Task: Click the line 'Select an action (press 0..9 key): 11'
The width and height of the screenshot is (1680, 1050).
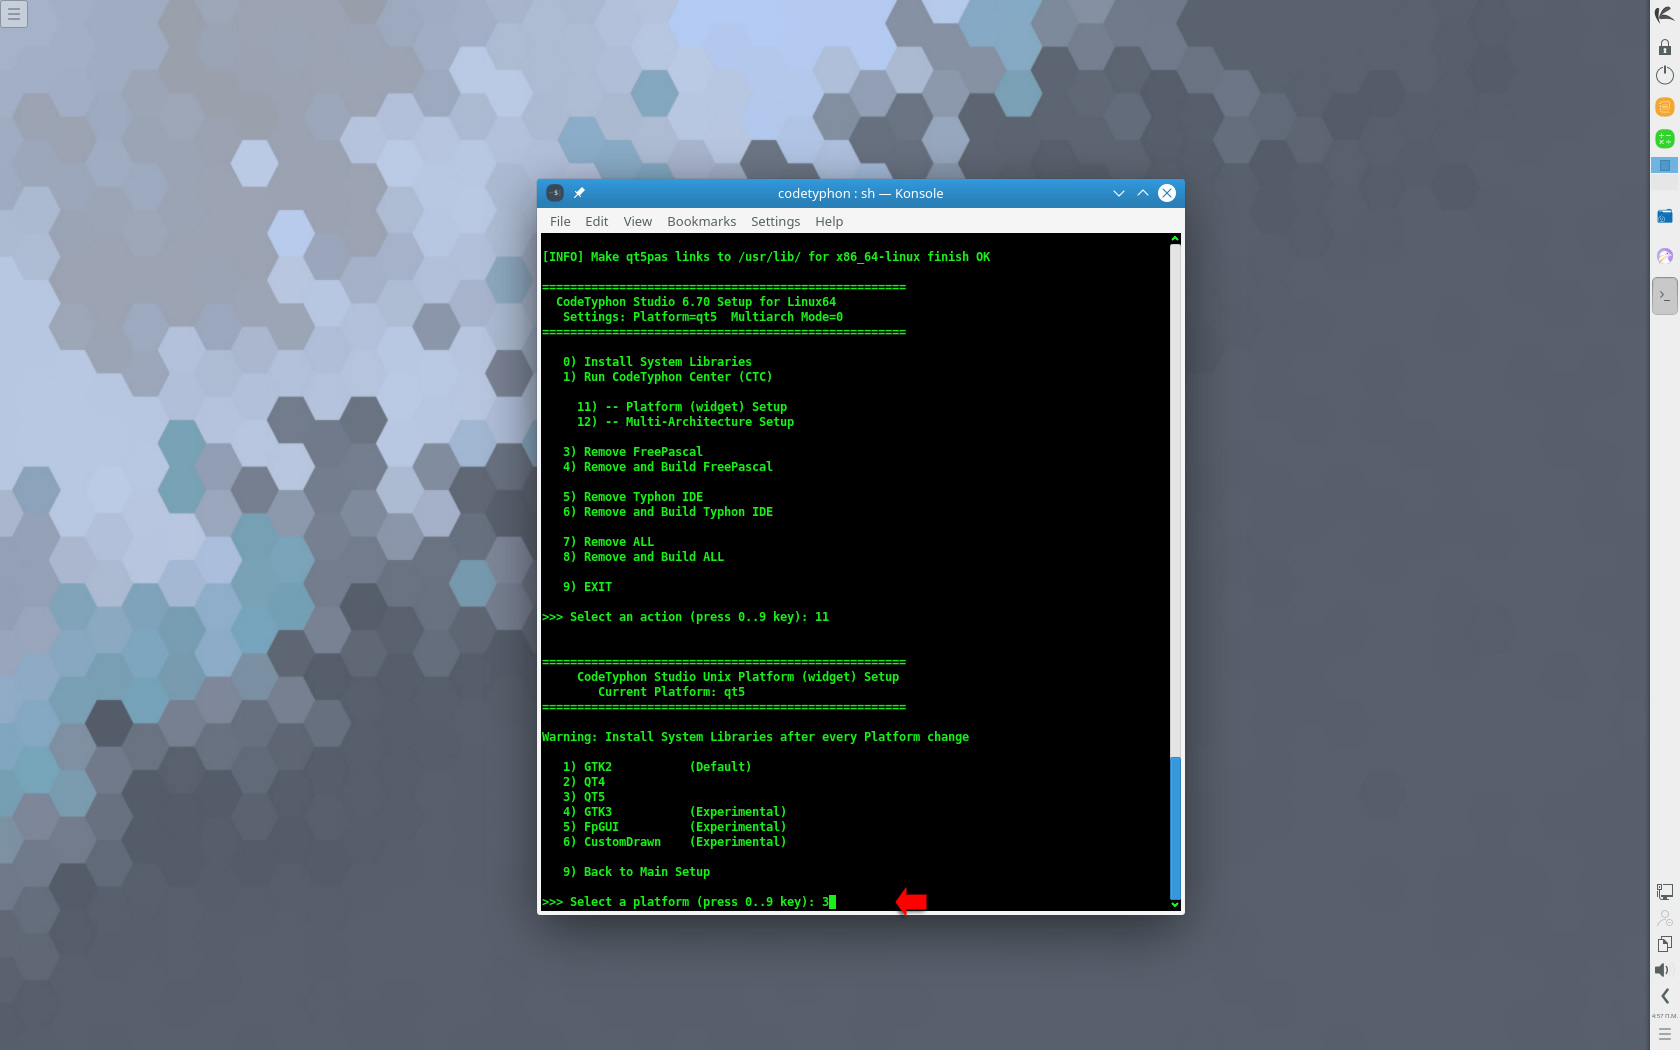Action: pyautogui.click(x=685, y=617)
